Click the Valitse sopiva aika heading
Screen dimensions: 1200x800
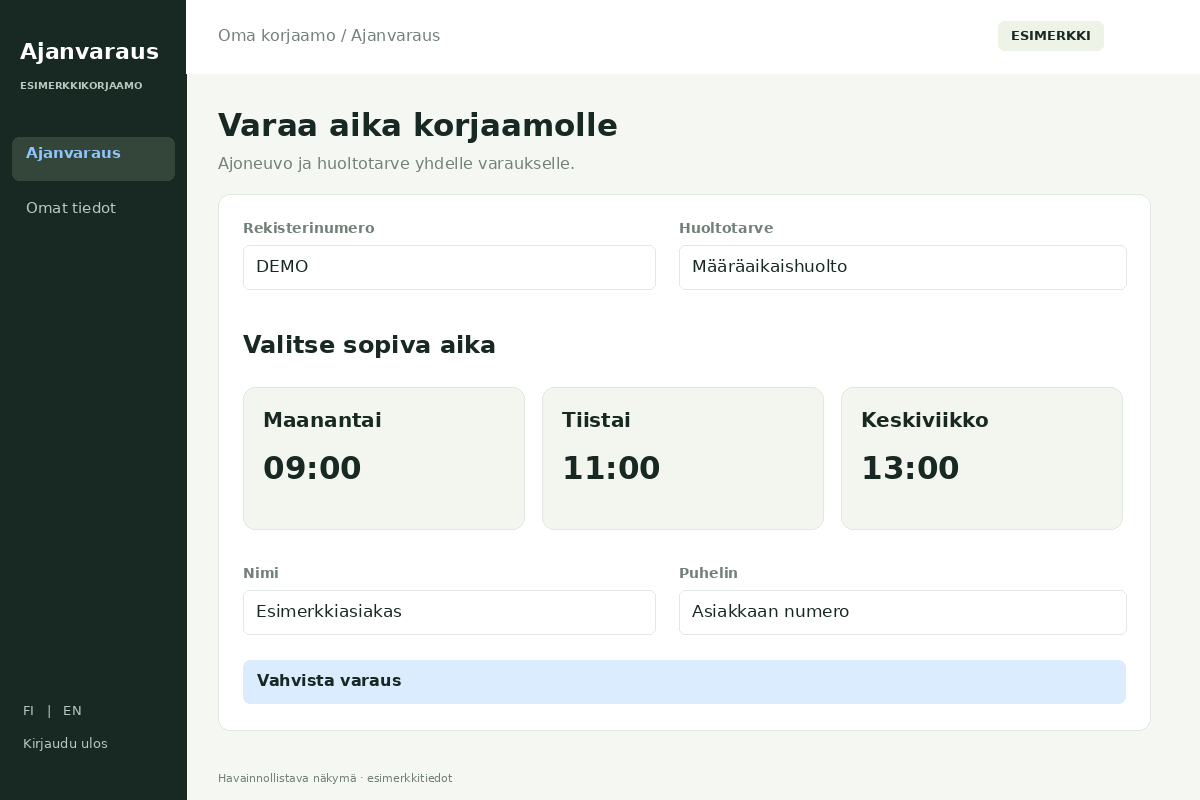point(369,345)
